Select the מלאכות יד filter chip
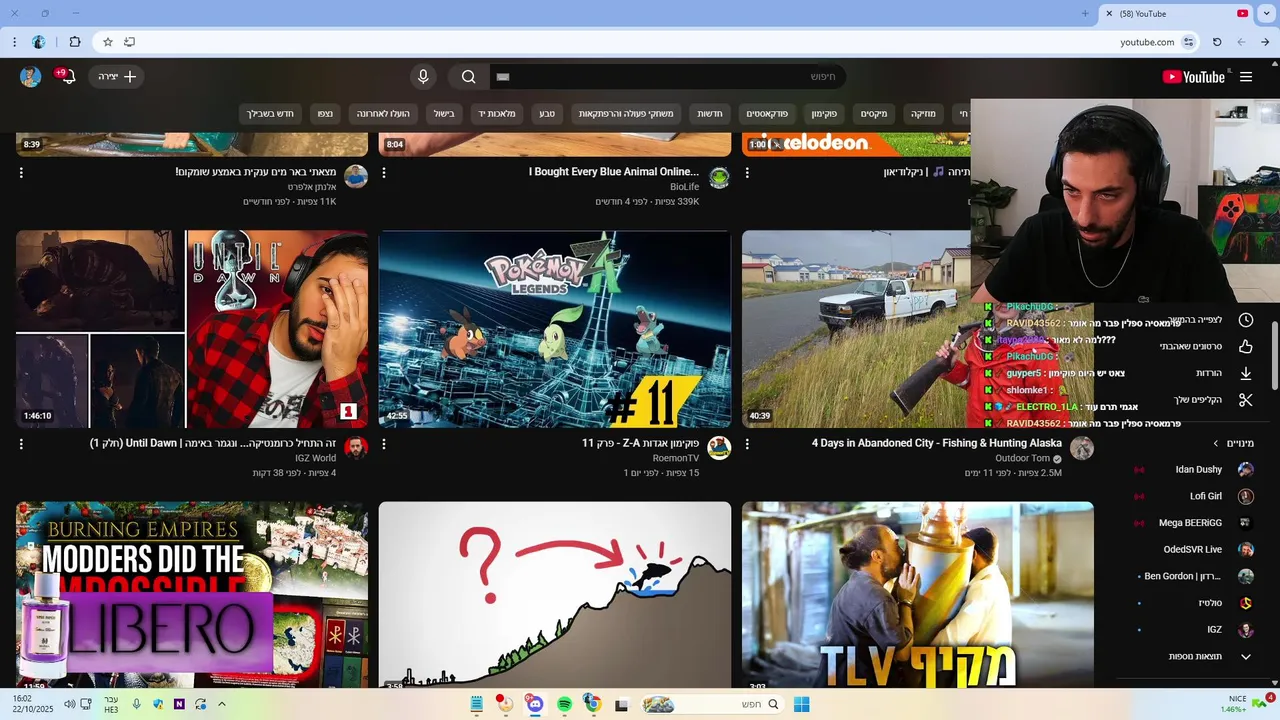1280x720 pixels. click(497, 114)
